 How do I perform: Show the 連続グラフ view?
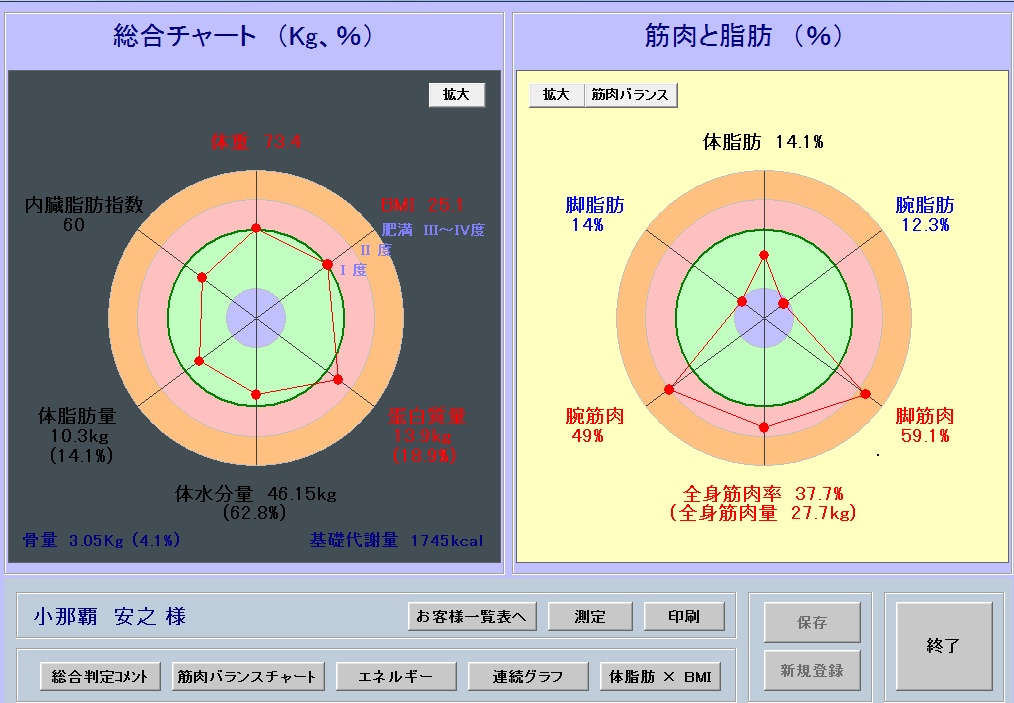click(528, 677)
